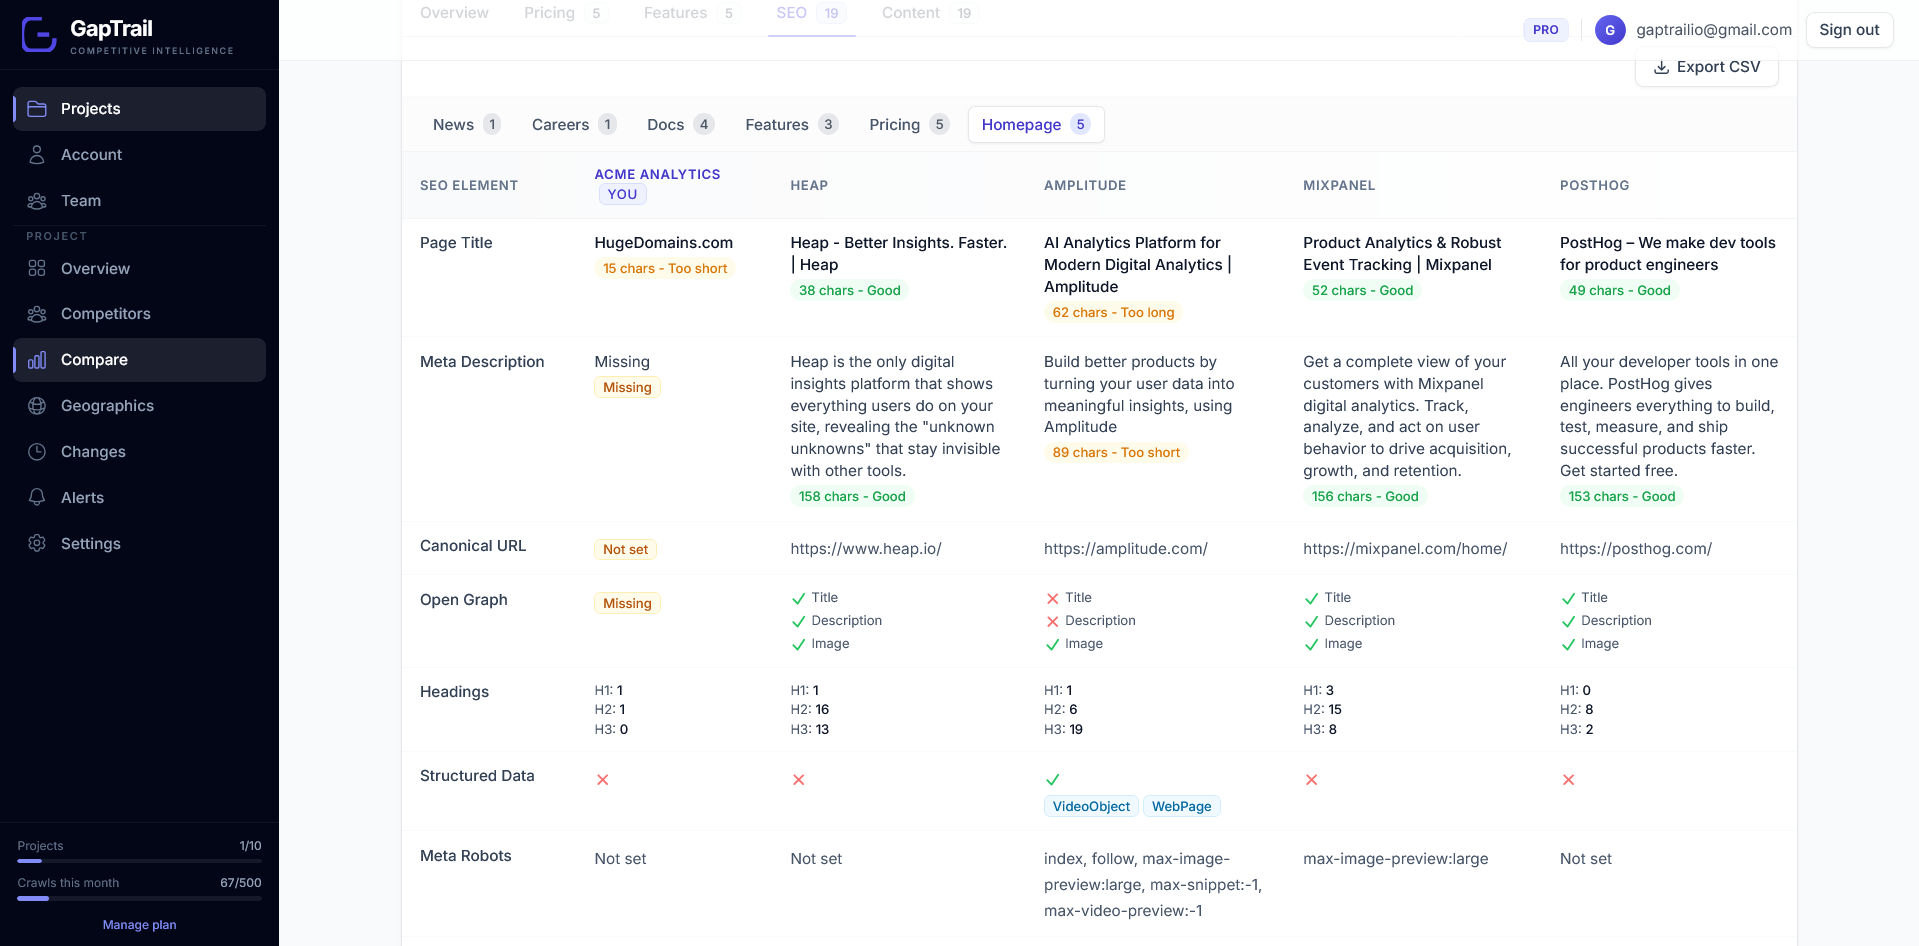Switch to the News tab

tap(466, 125)
